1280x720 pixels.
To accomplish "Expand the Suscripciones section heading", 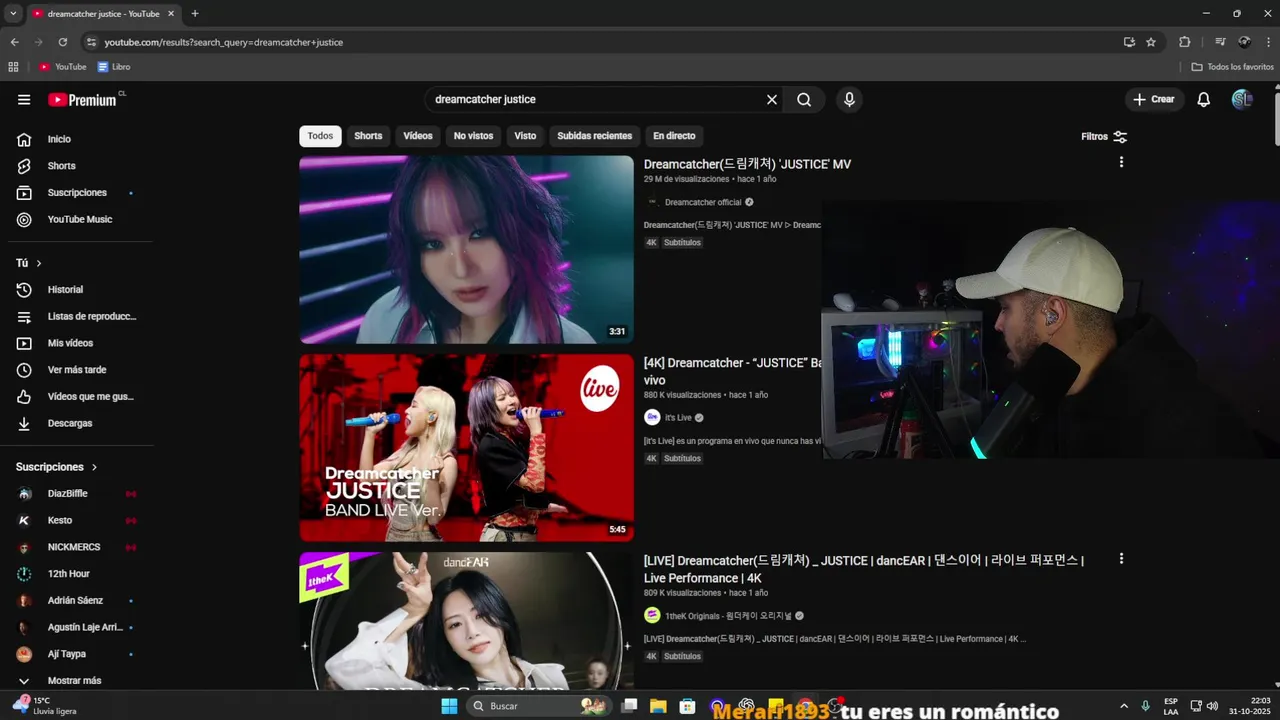I will point(57,467).
